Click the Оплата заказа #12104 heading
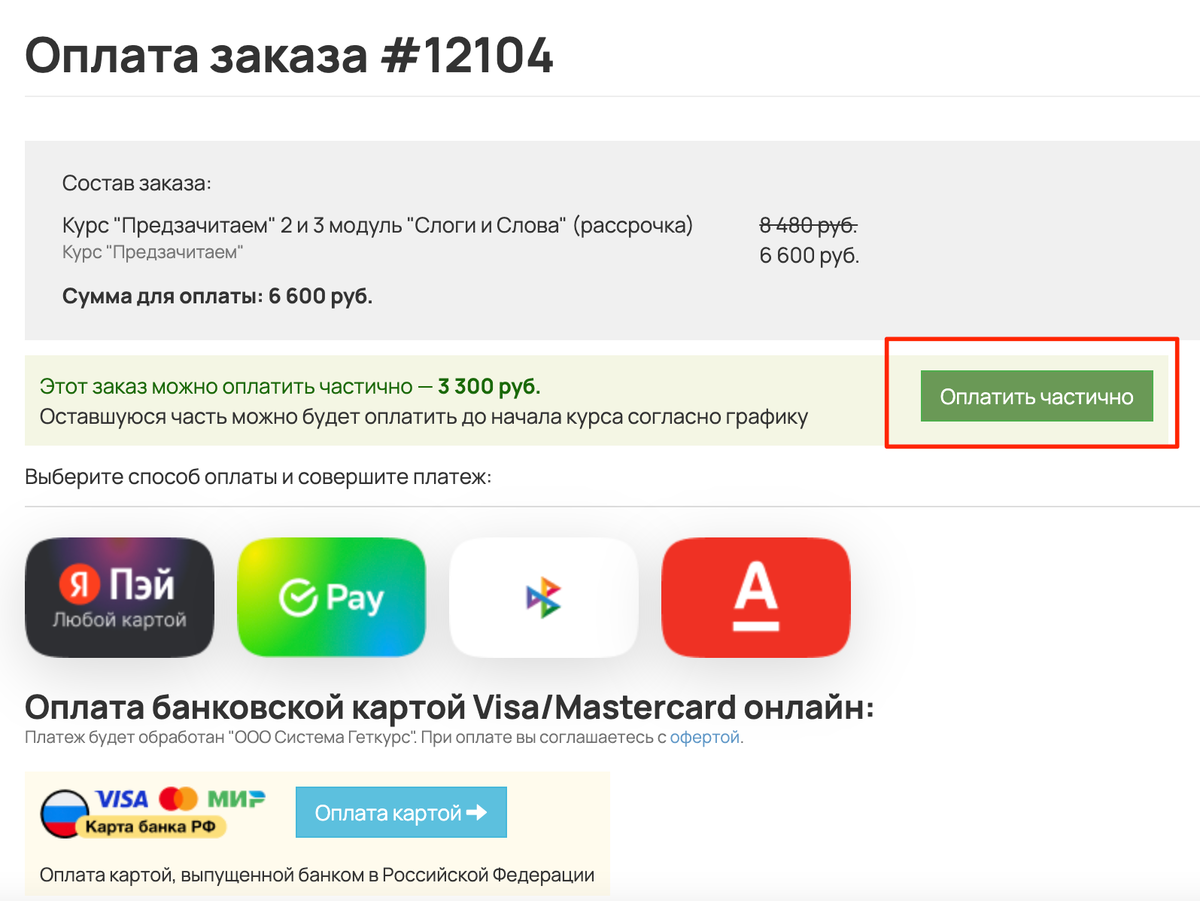The height and width of the screenshot is (901, 1200). point(289,54)
